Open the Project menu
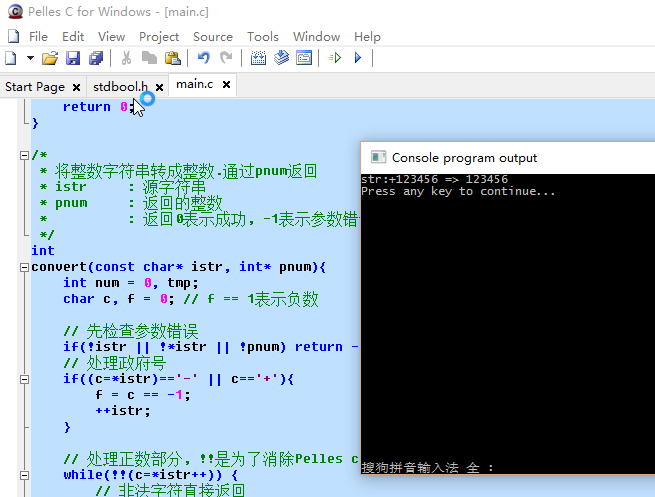 pyautogui.click(x=159, y=37)
